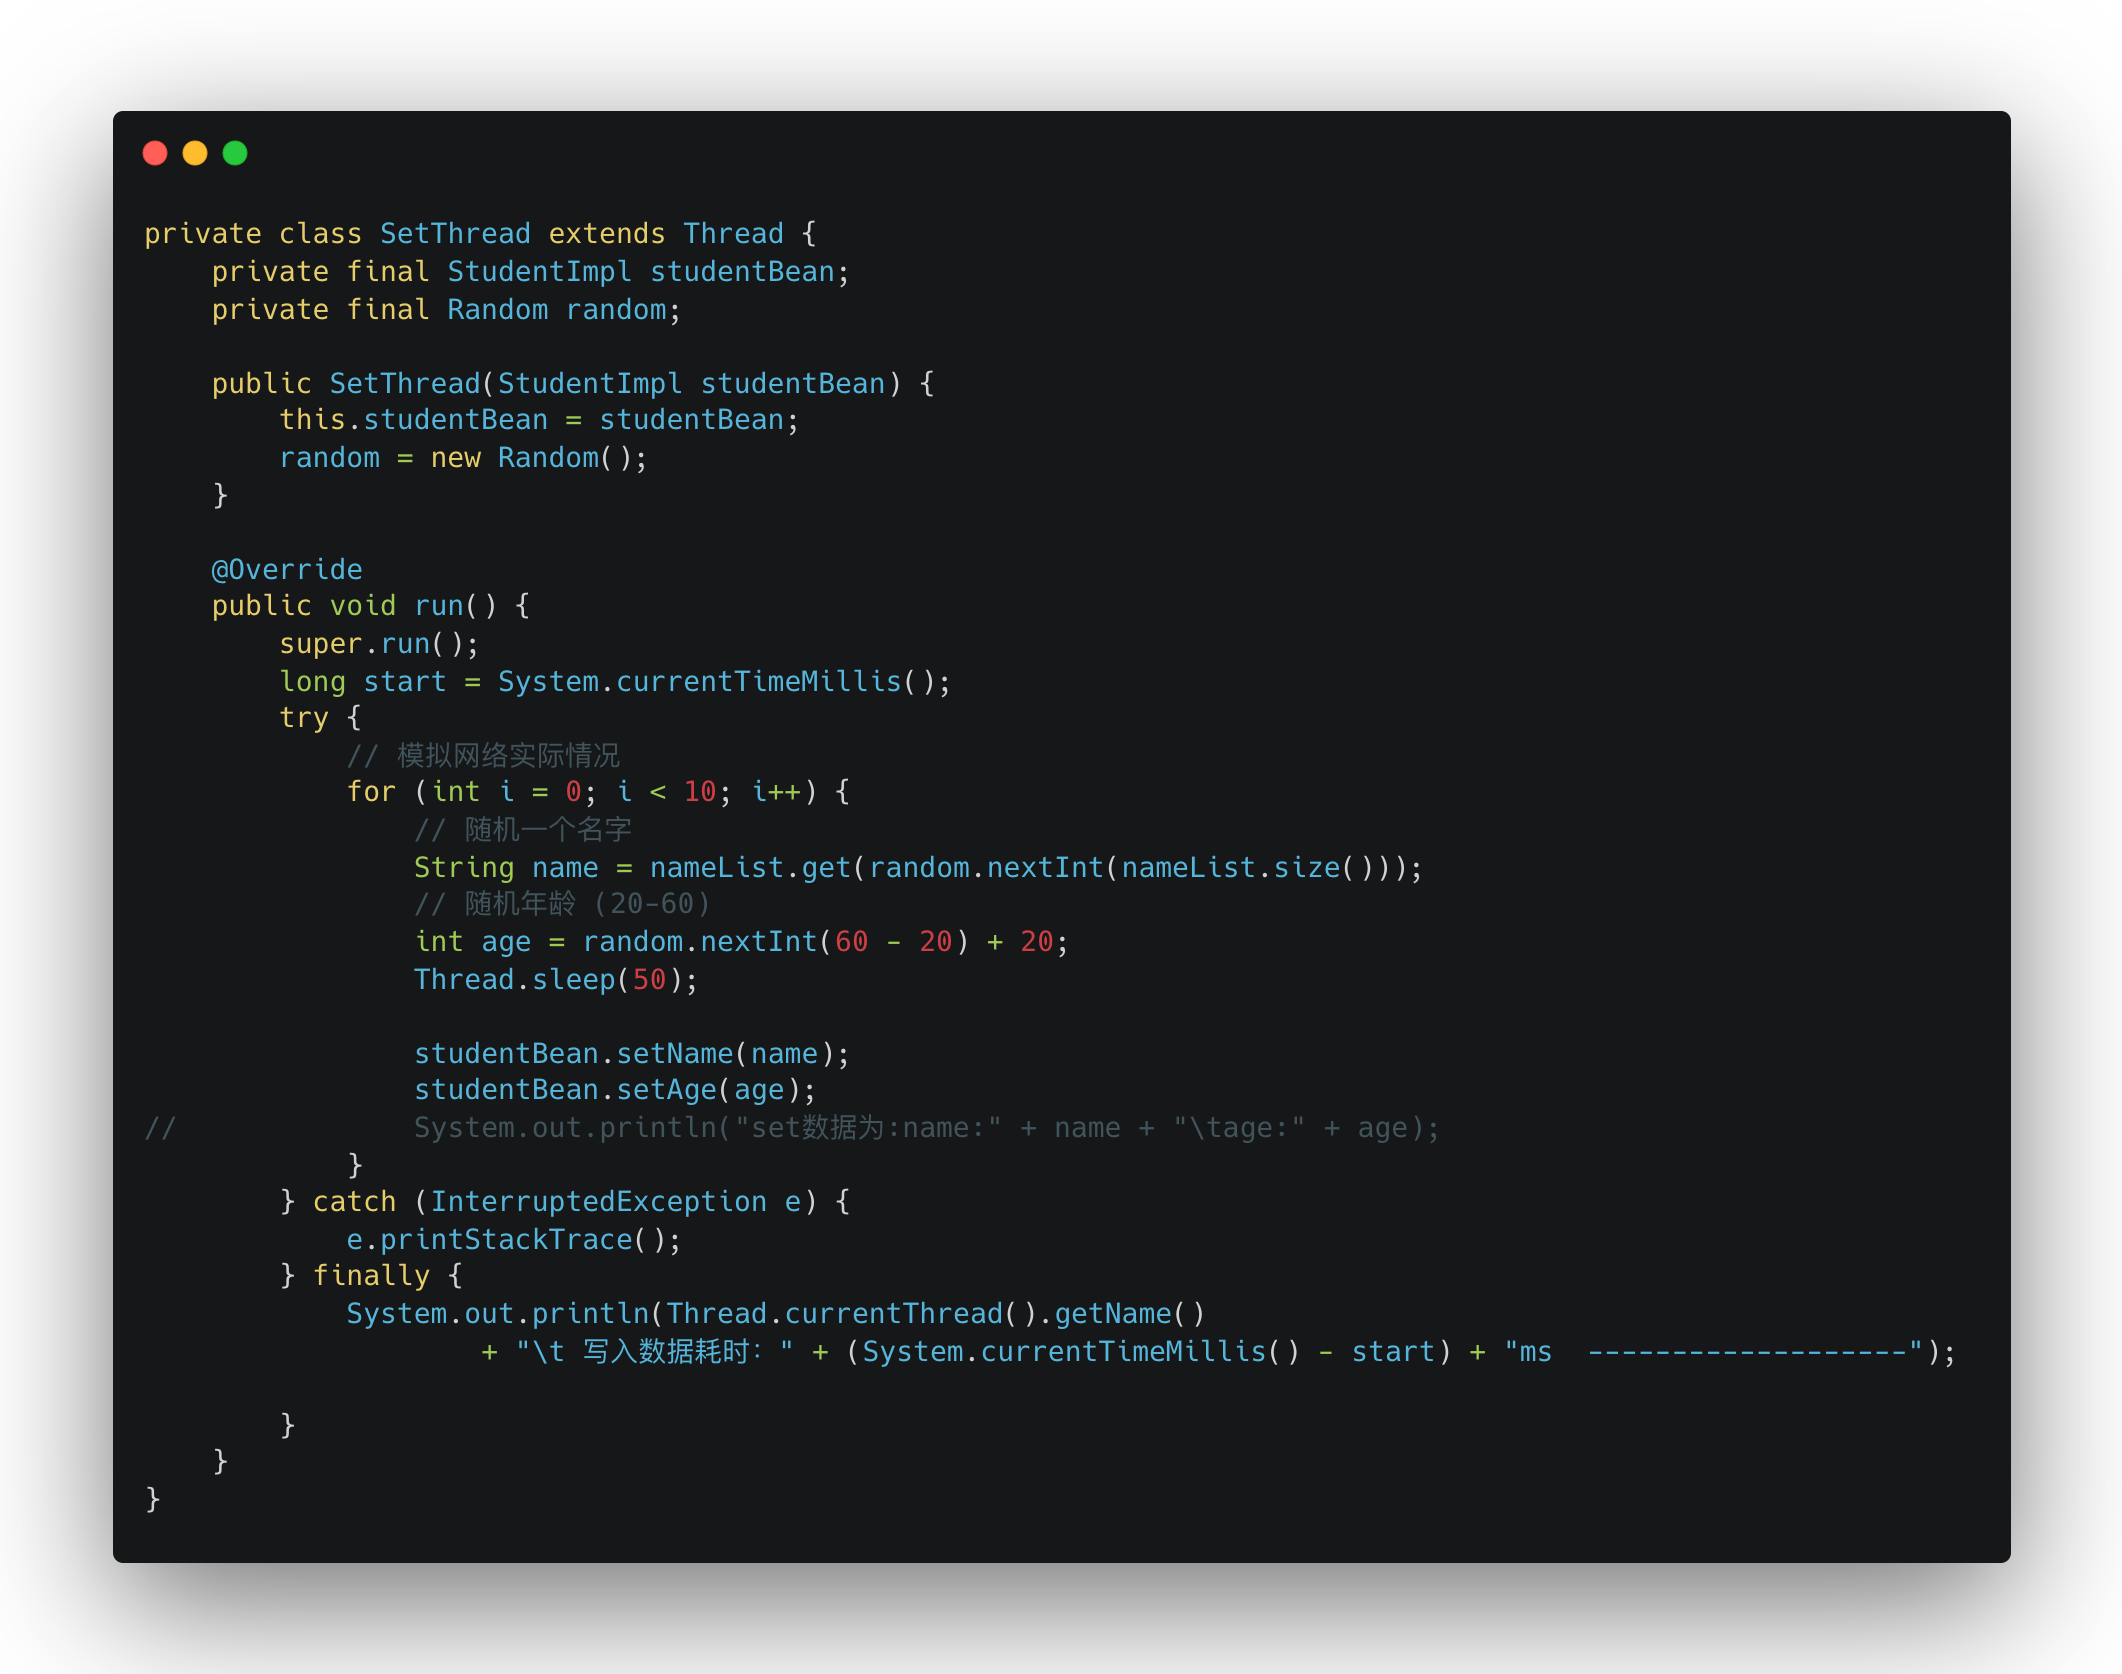The image size is (2122, 1674).
Task: Click the green maximize window dot
Action: (x=235, y=153)
